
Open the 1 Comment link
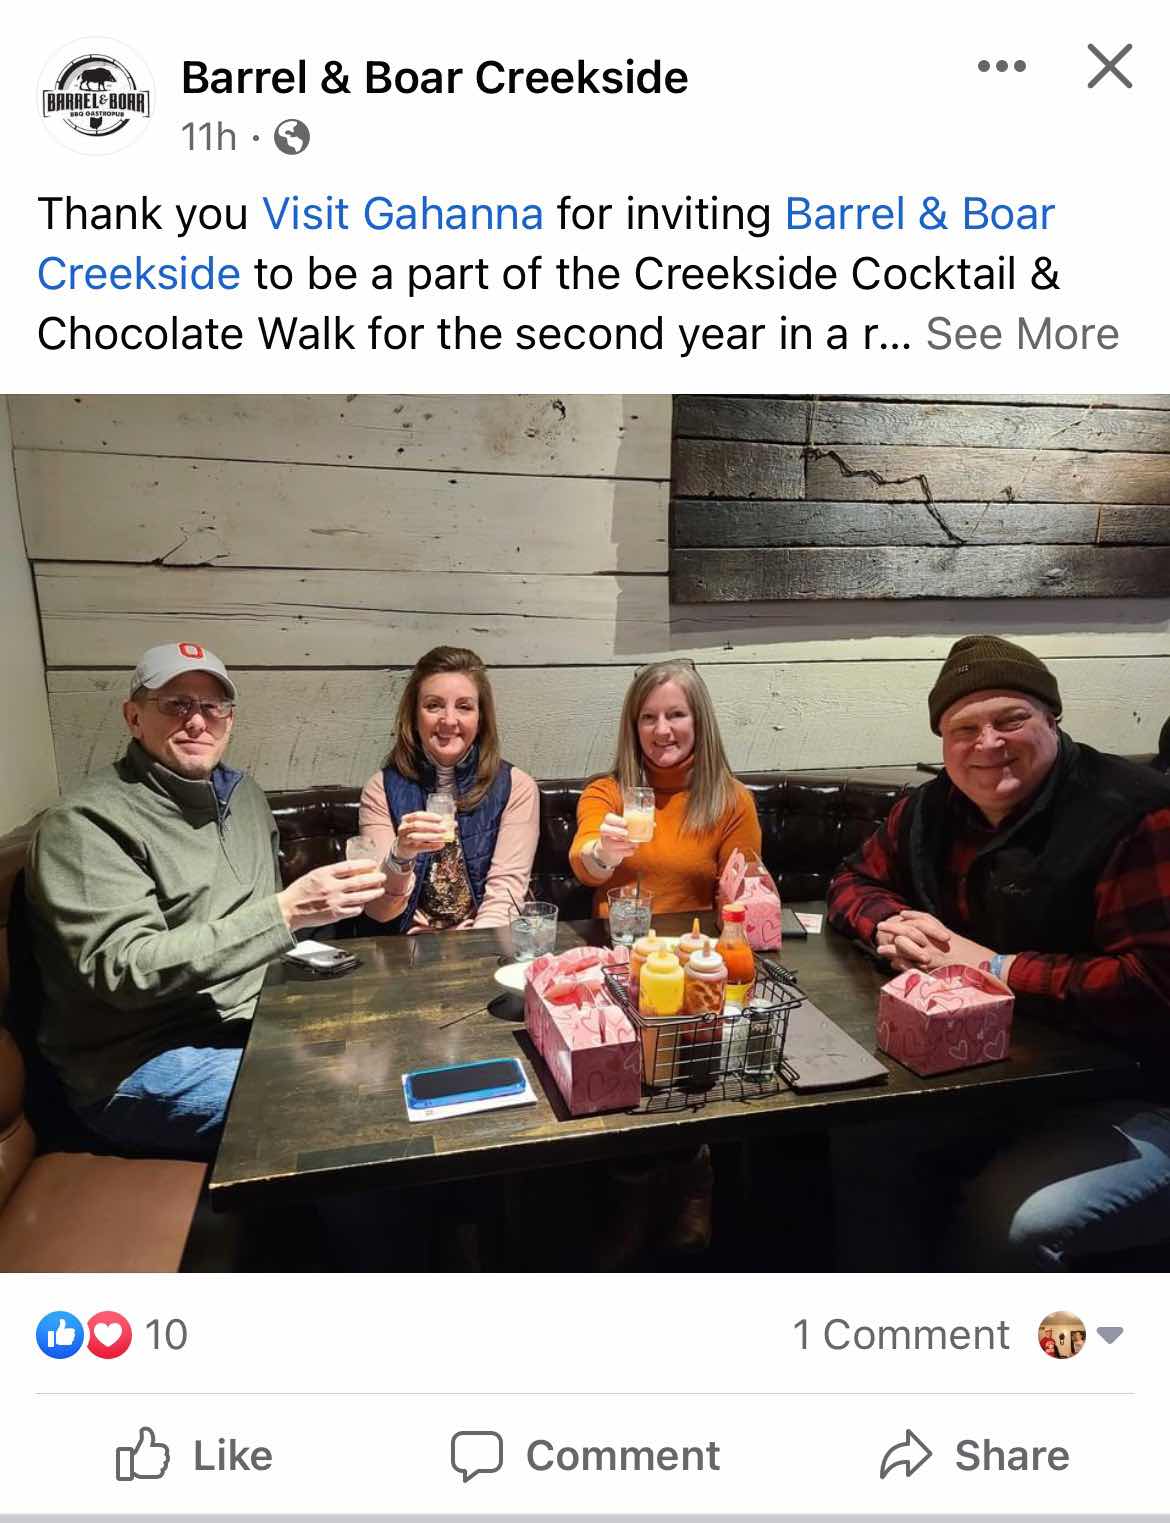coord(901,1335)
